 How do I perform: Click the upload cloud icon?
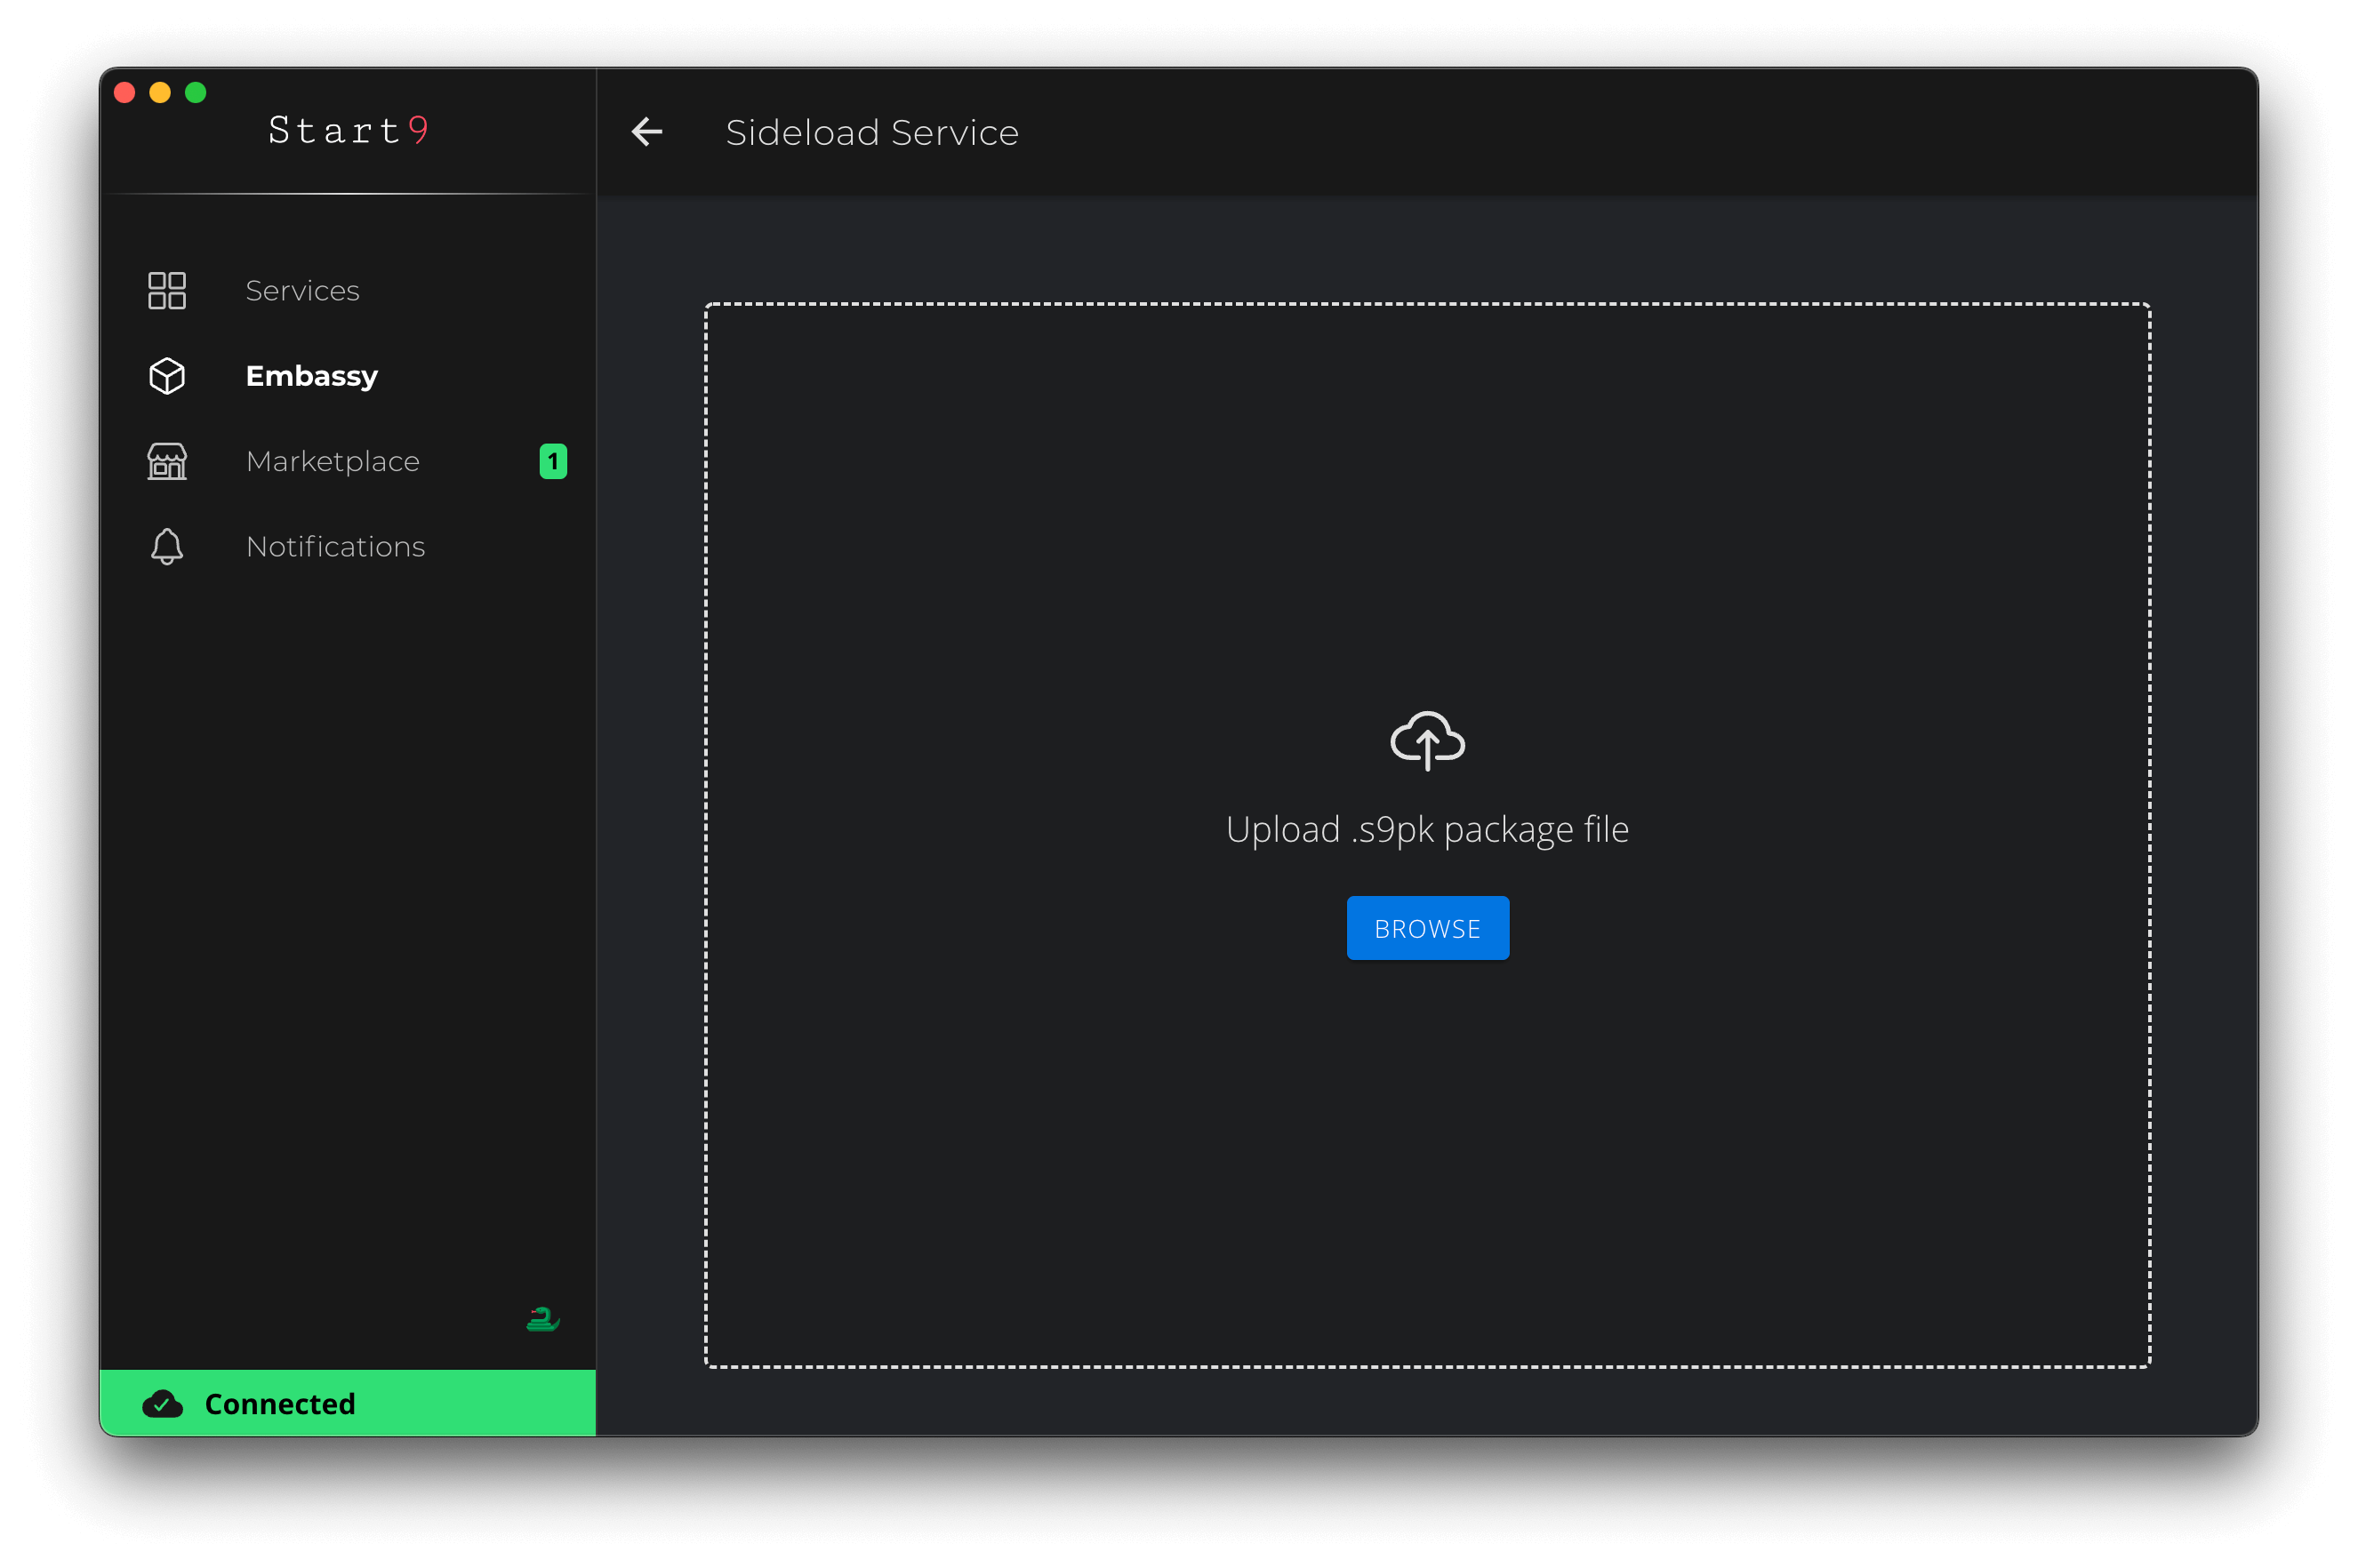(1427, 740)
